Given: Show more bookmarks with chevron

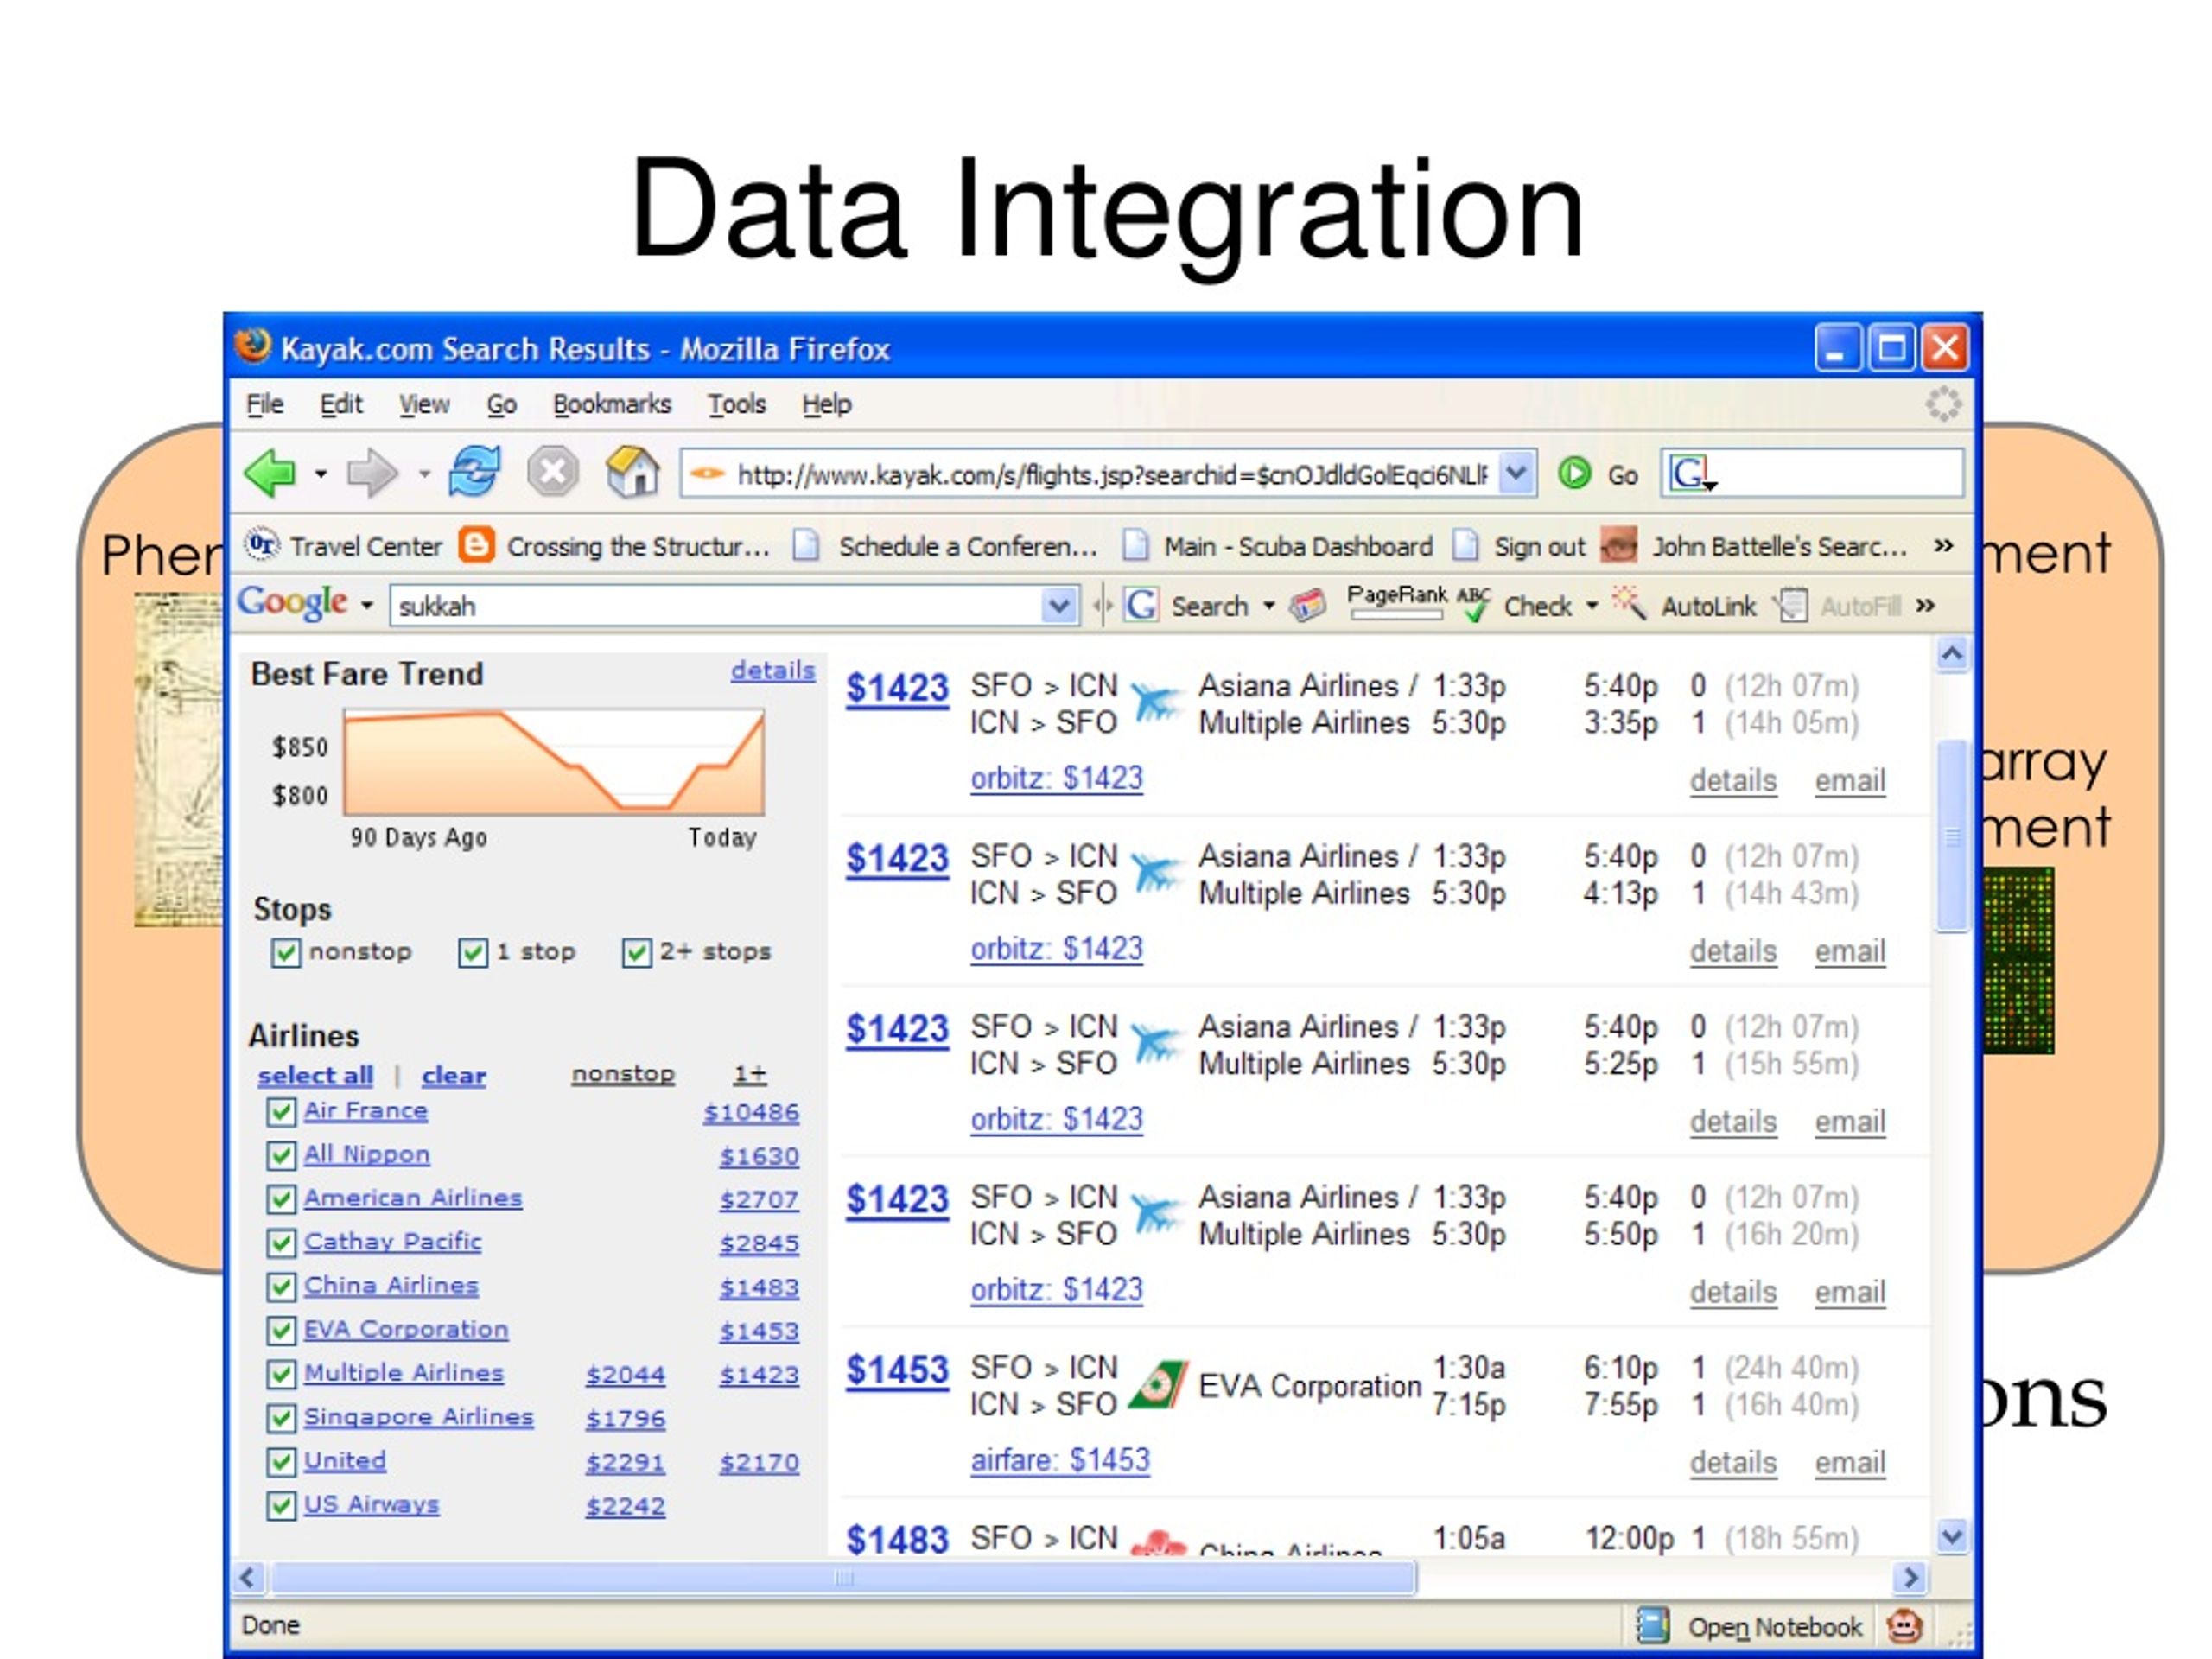Looking at the screenshot, I should coord(1943,545).
